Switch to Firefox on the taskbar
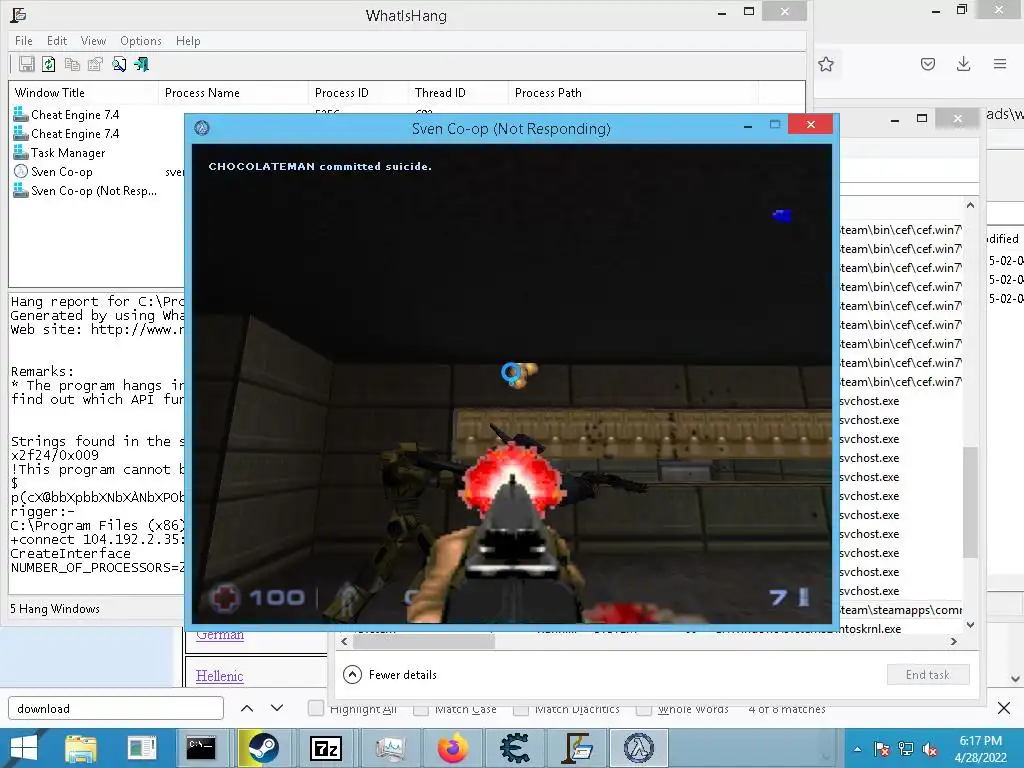 click(453, 748)
